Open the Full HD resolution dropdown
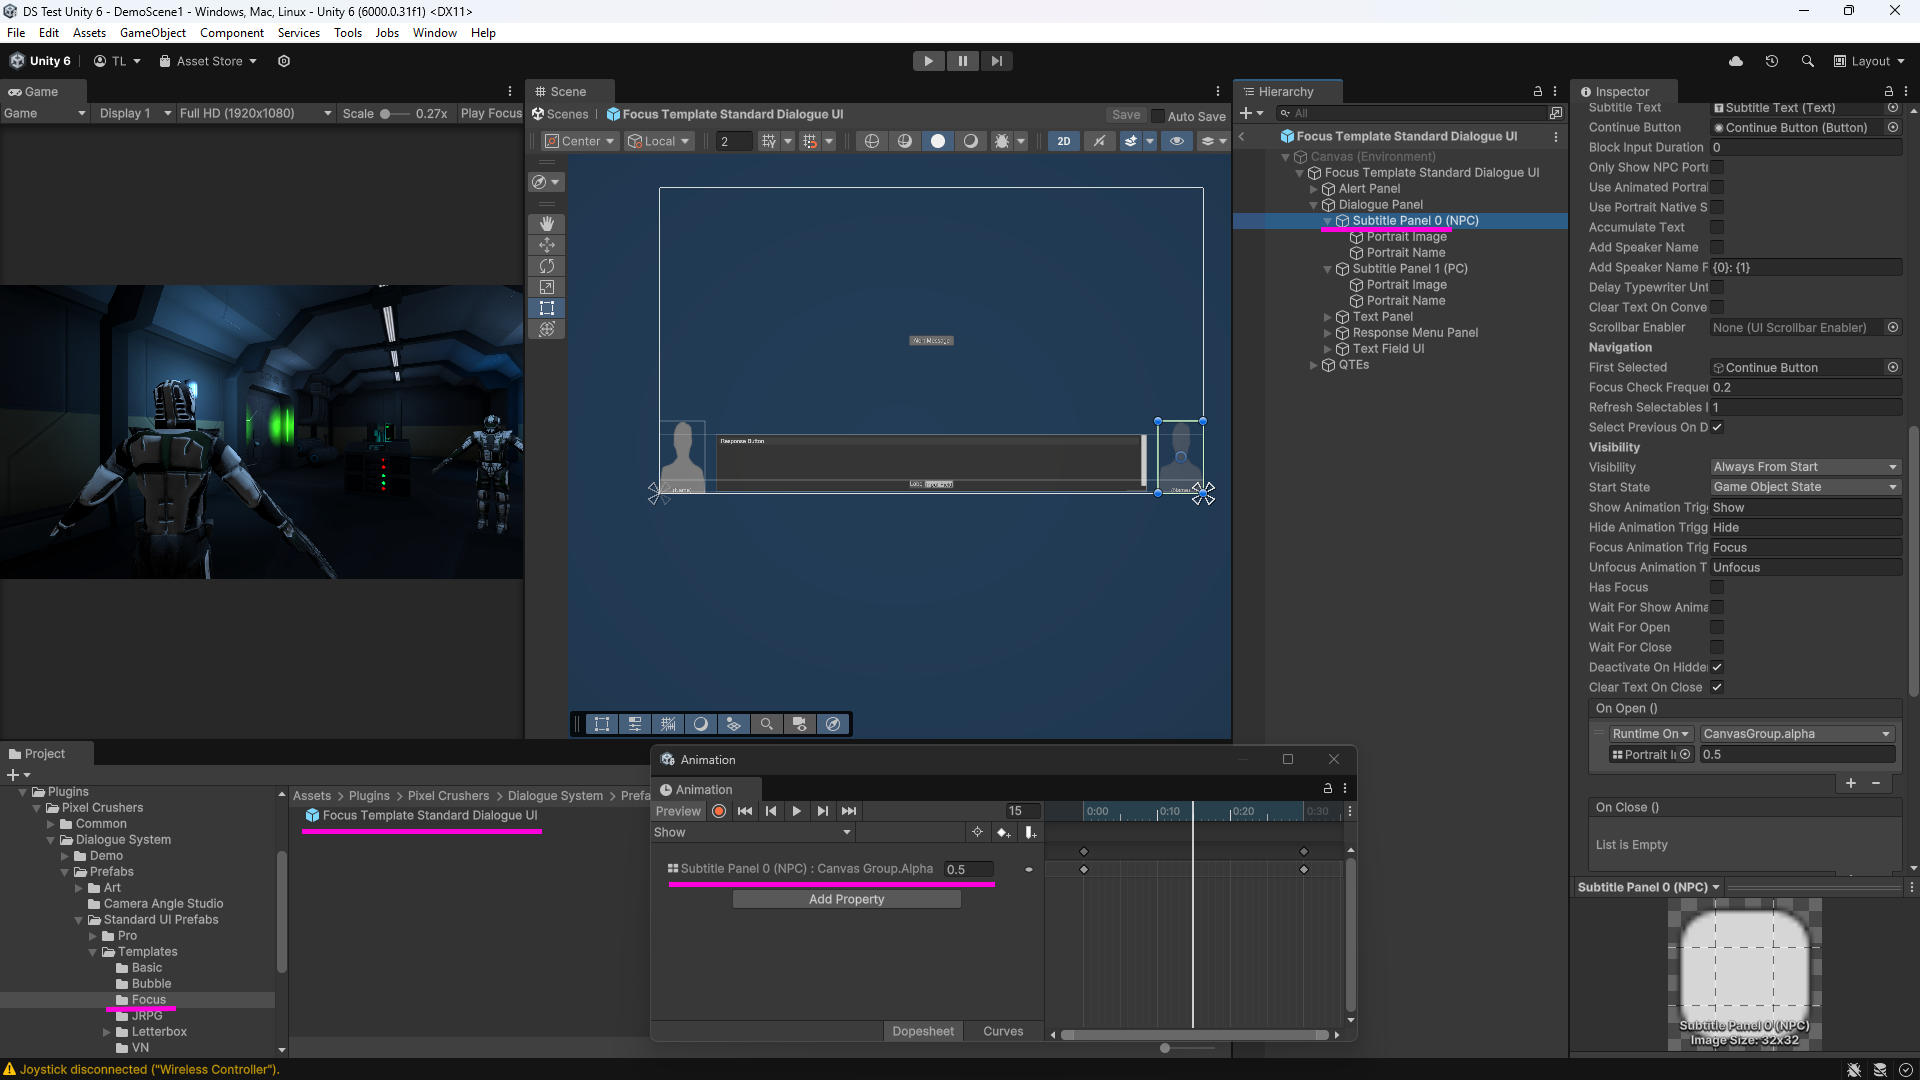The width and height of the screenshot is (1920, 1080). point(255,113)
